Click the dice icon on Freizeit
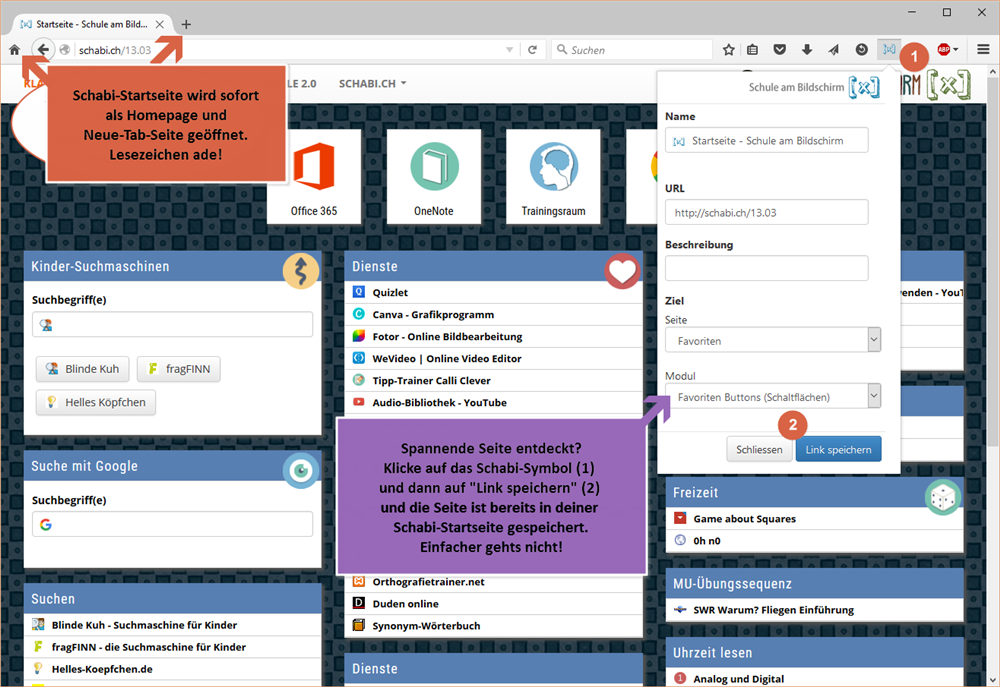 click(943, 497)
